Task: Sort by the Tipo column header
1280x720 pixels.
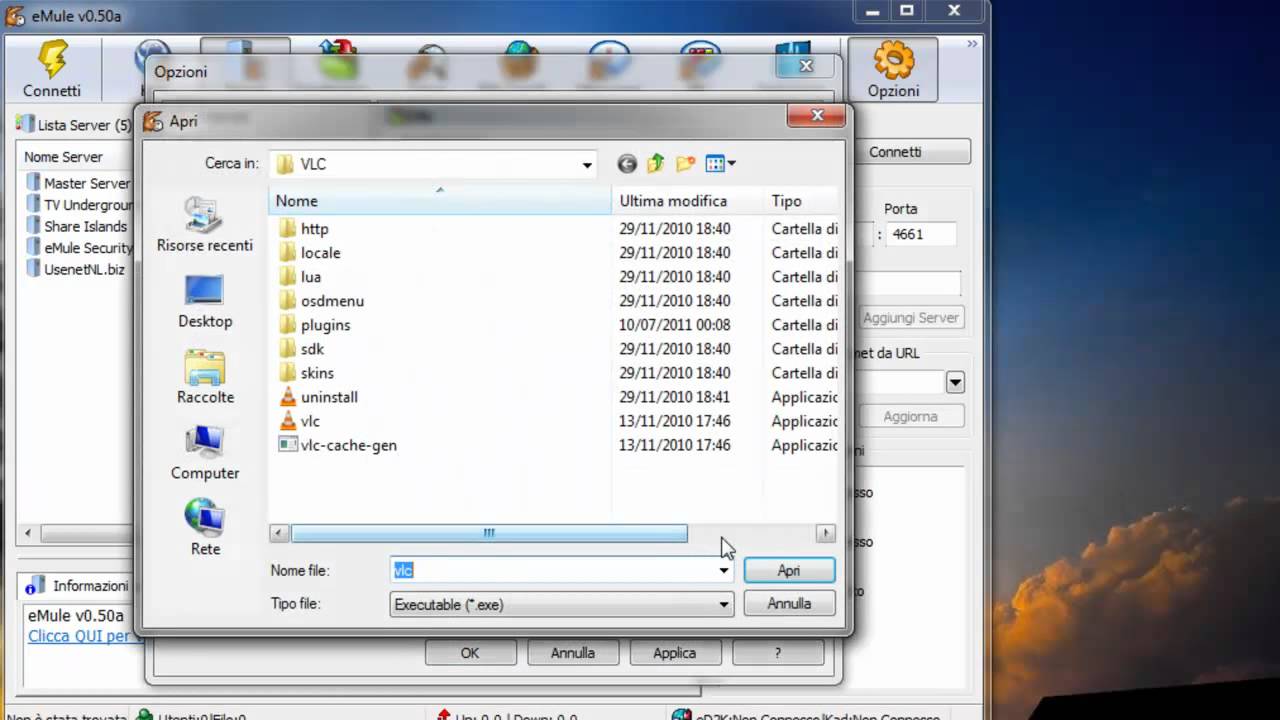Action: pos(800,201)
